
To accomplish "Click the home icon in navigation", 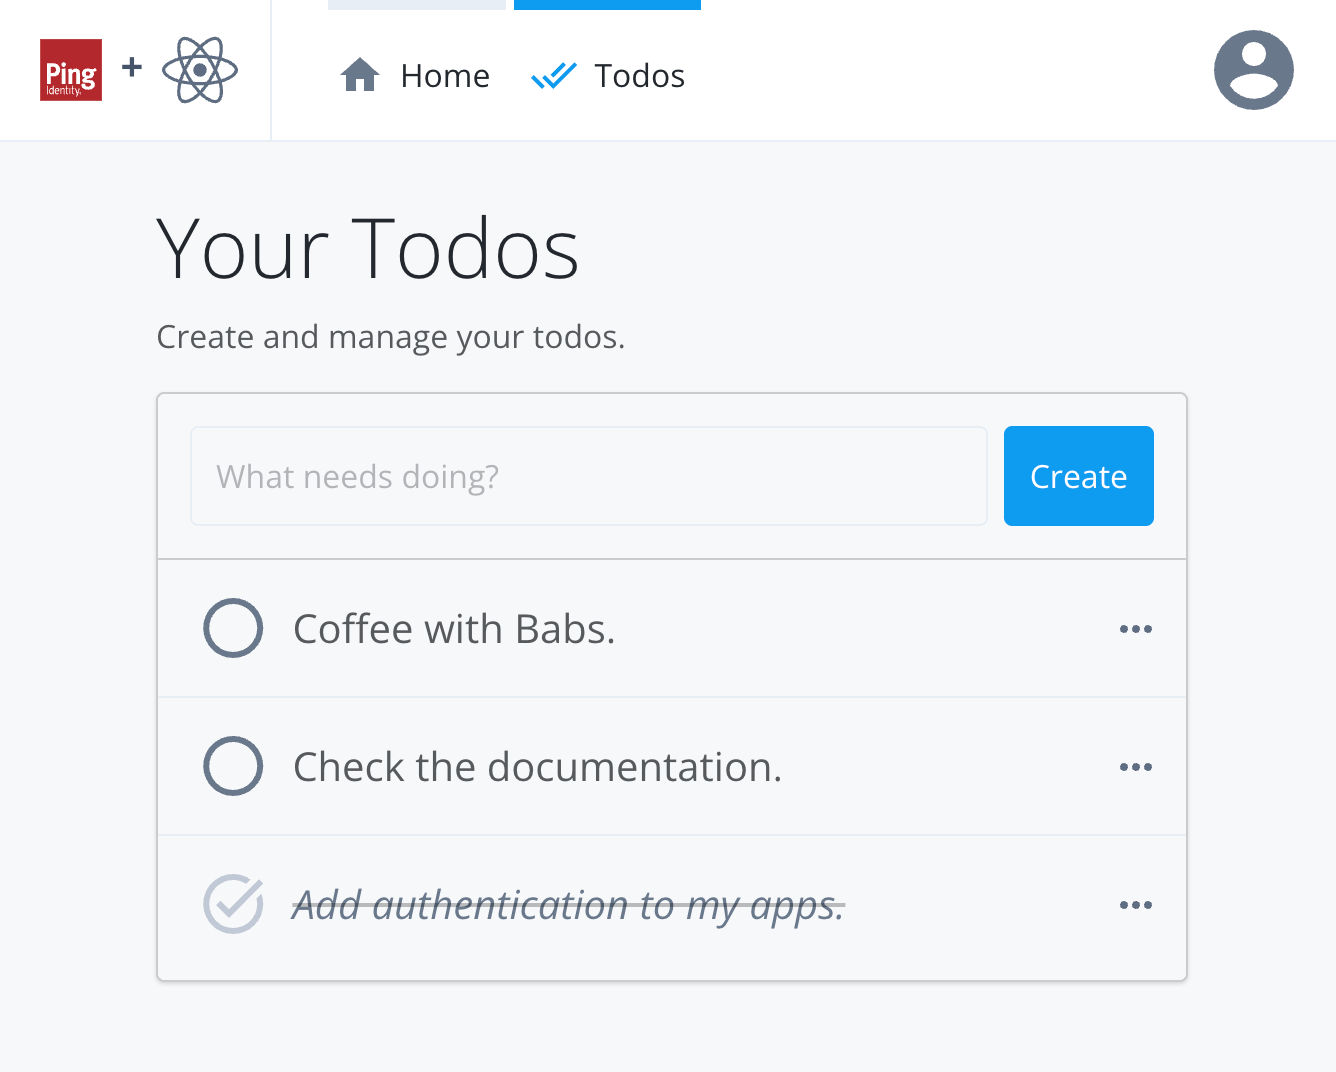I will coord(359,73).
